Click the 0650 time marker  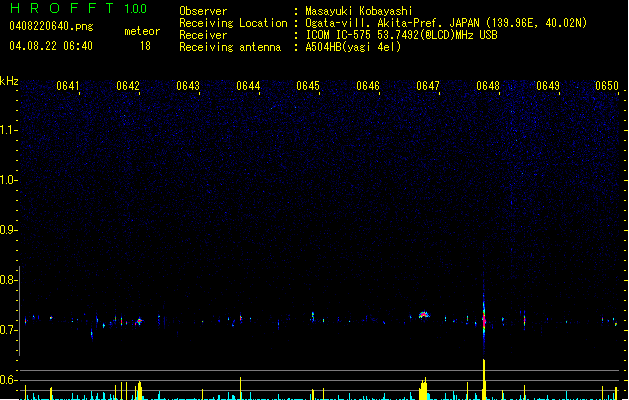pos(607,86)
